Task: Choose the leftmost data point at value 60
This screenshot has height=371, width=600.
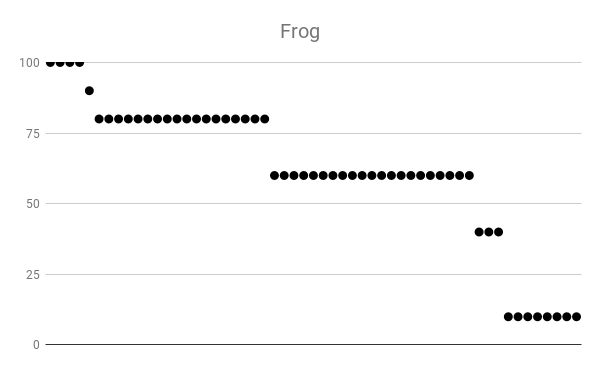Action: pos(274,176)
